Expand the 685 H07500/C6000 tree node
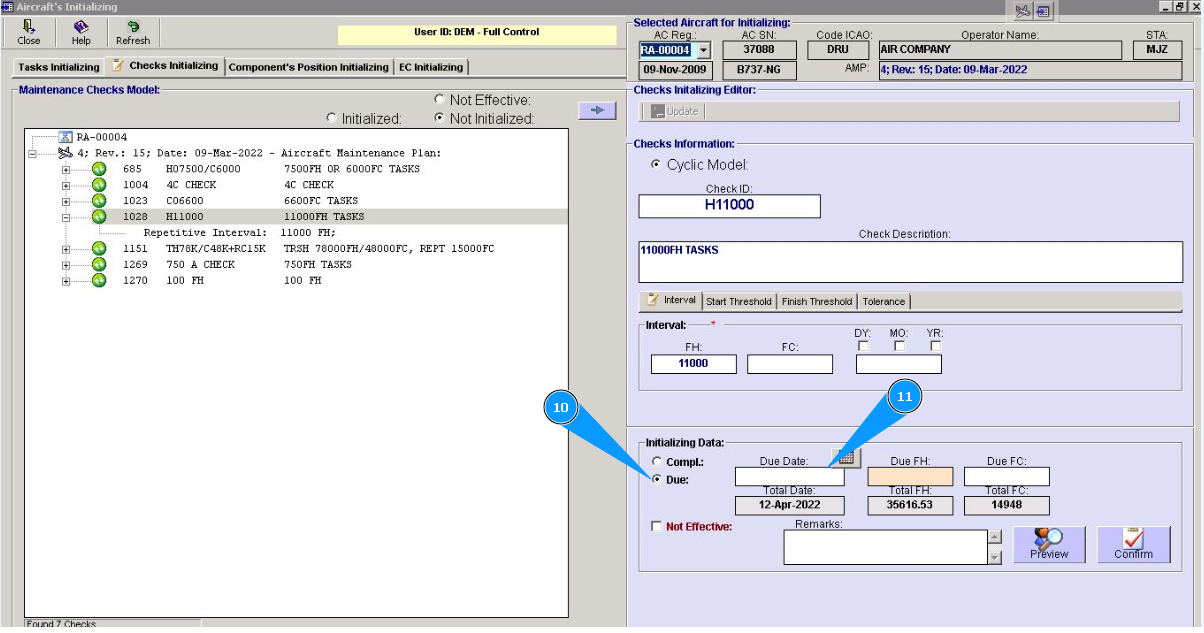Viewport: 1204px width, 633px height. pyautogui.click(x=66, y=169)
